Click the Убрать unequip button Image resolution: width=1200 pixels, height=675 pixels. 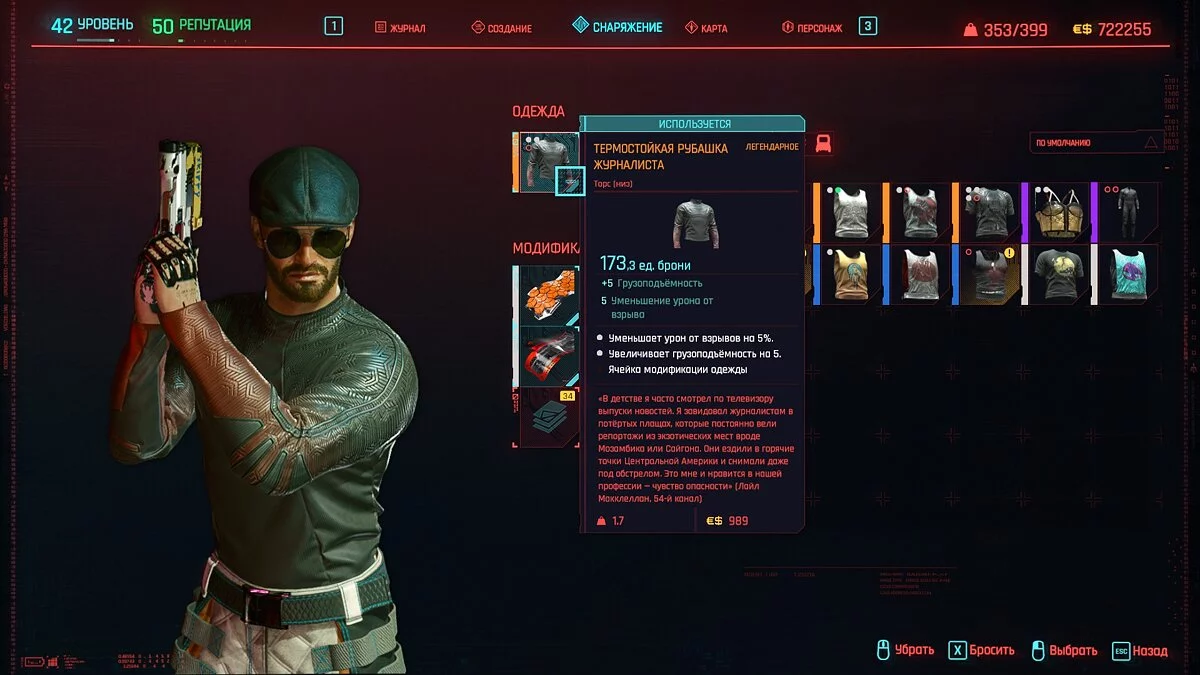click(905, 650)
